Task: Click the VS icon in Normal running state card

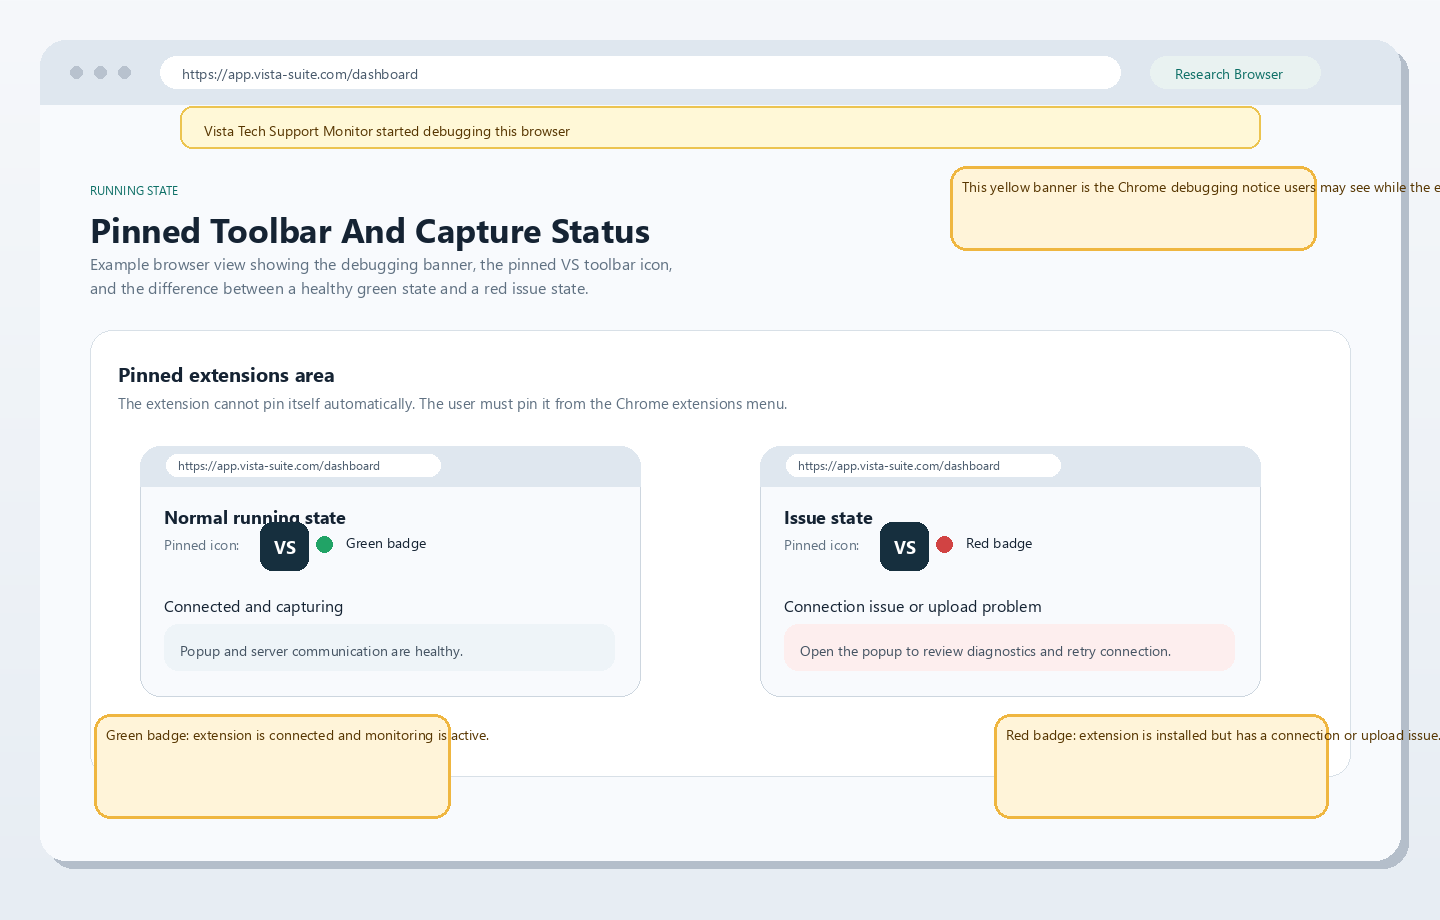Action: click(x=284, y=547)
